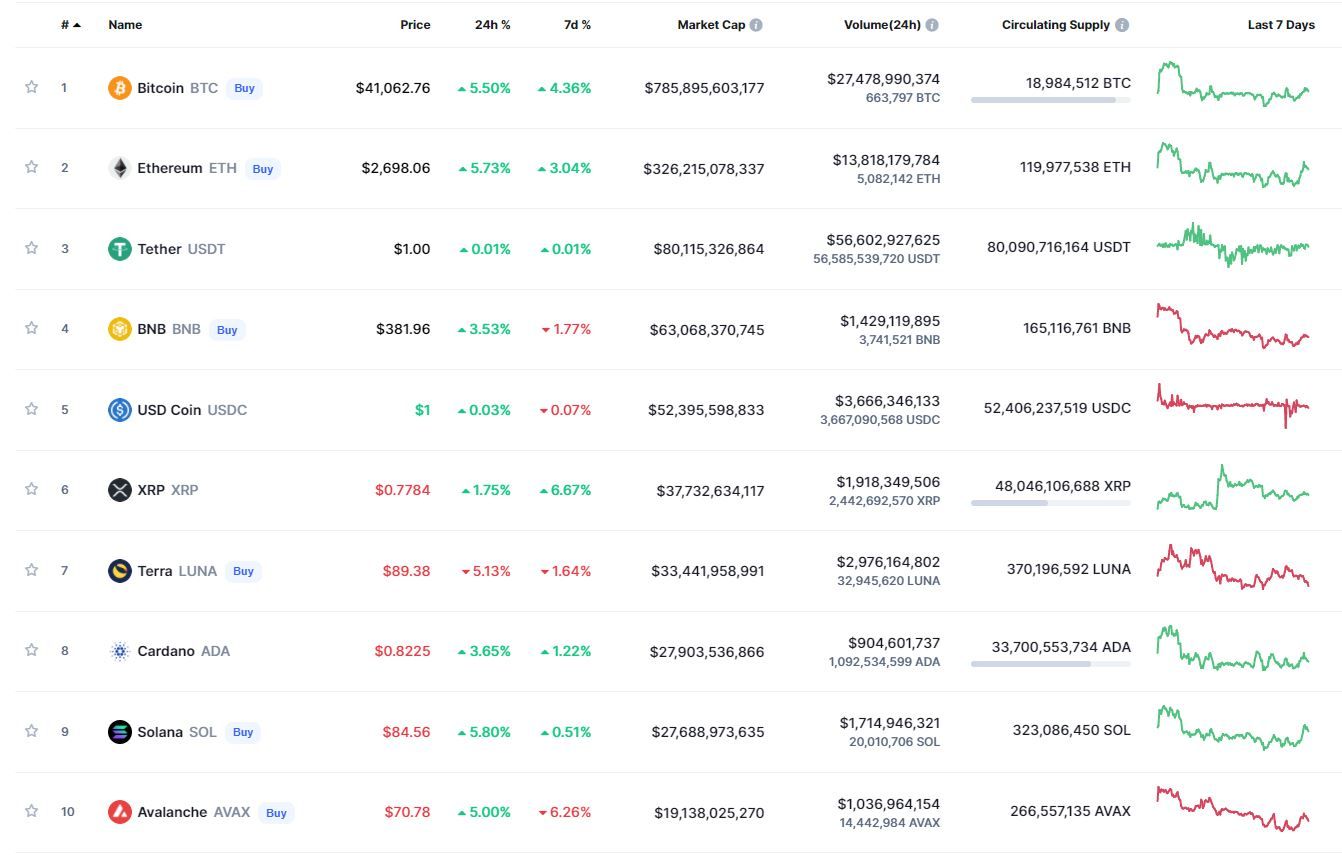
Task: Open XRP's 7-day price chart
Action: tap(1233, 487)
